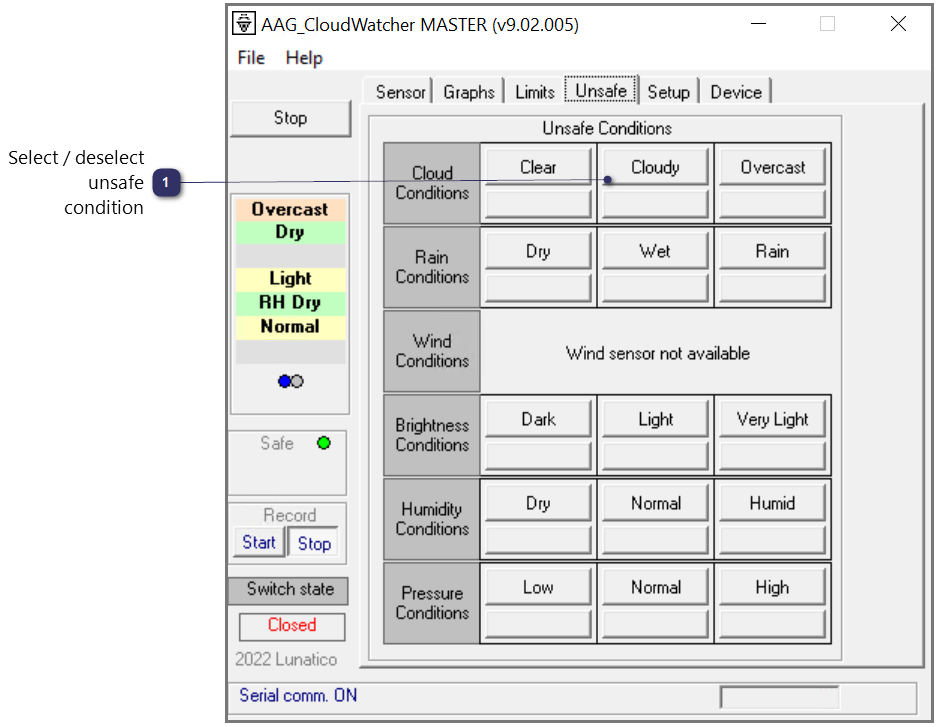Screen dimensions: 937x727
Task: Click the "Wind sensor not available" message
Action: pos(657,354)
